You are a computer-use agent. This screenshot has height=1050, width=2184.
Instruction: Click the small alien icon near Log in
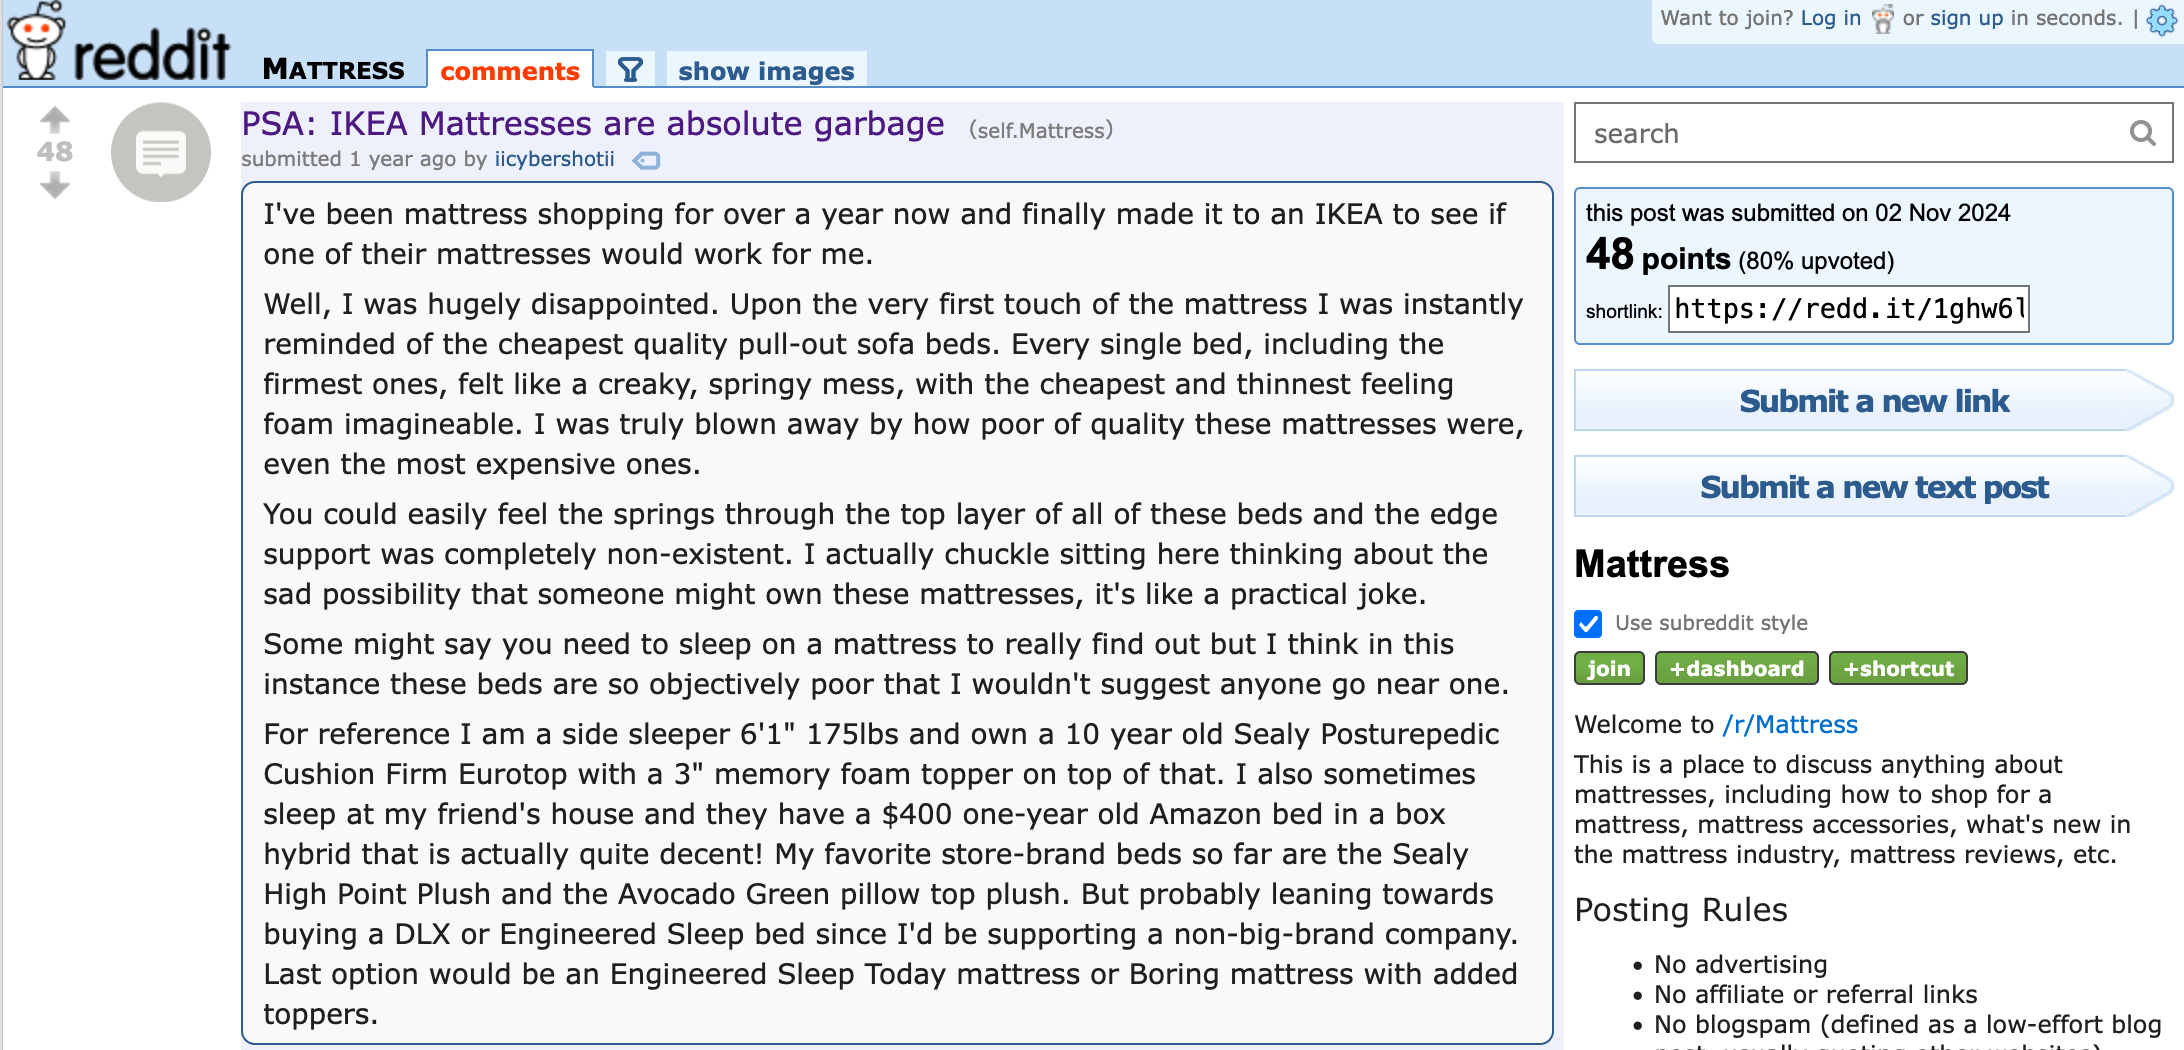click(x=1882, y=19)
